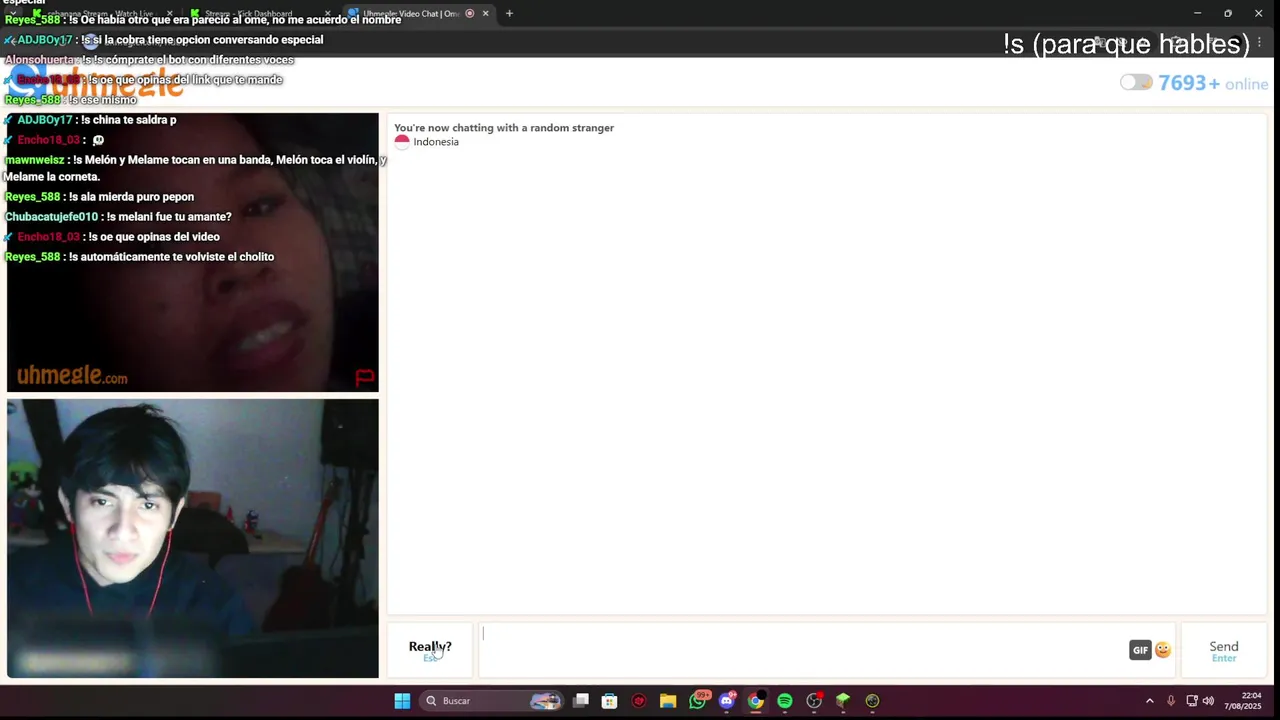Open Discord from the taskbar
The image size is (1280, 720).
[727, 701]
